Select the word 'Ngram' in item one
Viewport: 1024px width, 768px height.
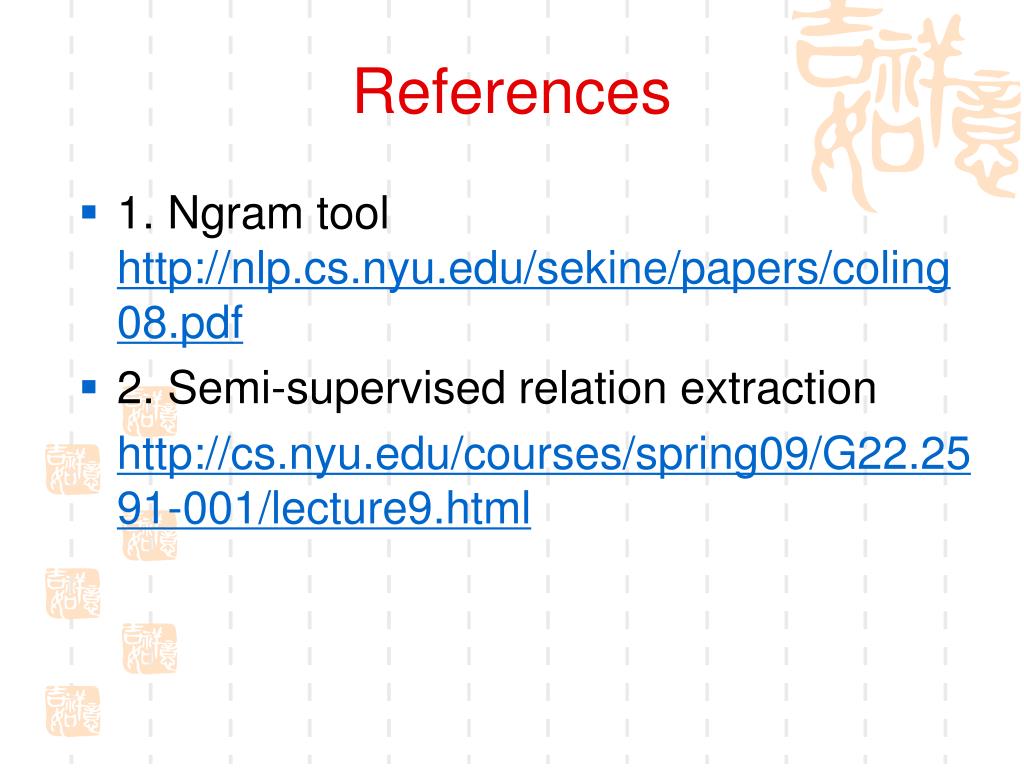236,214
